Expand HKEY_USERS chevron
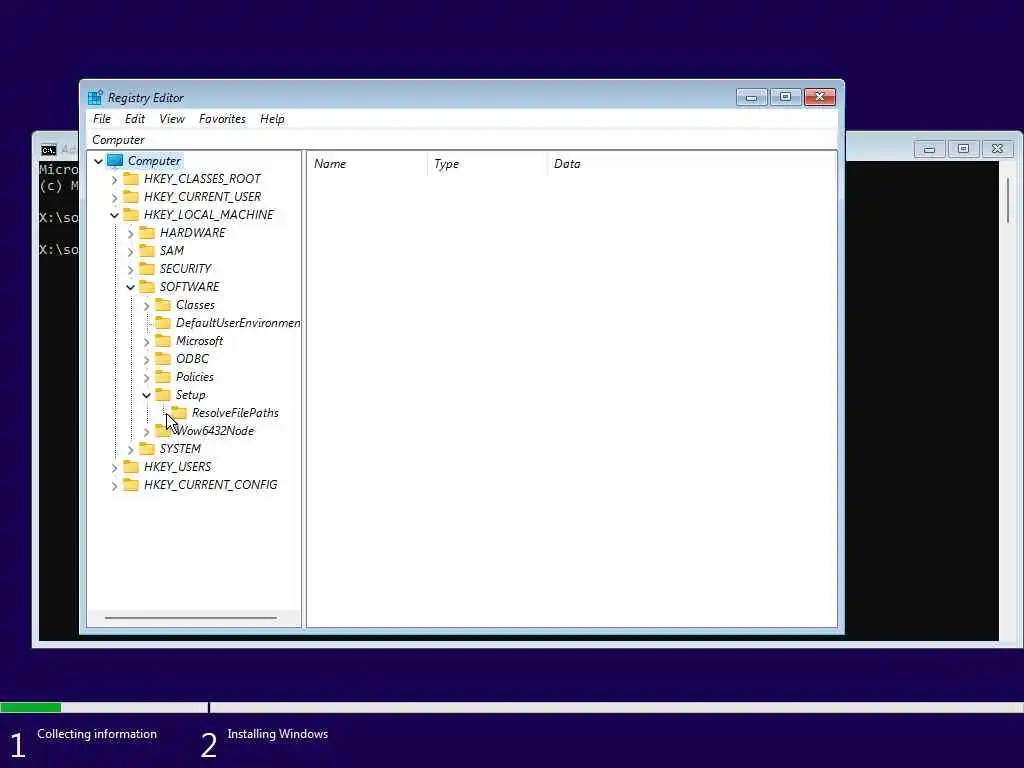Viewport: 1024px width, 768px height. pyautogui.click(x=114, y=468)
